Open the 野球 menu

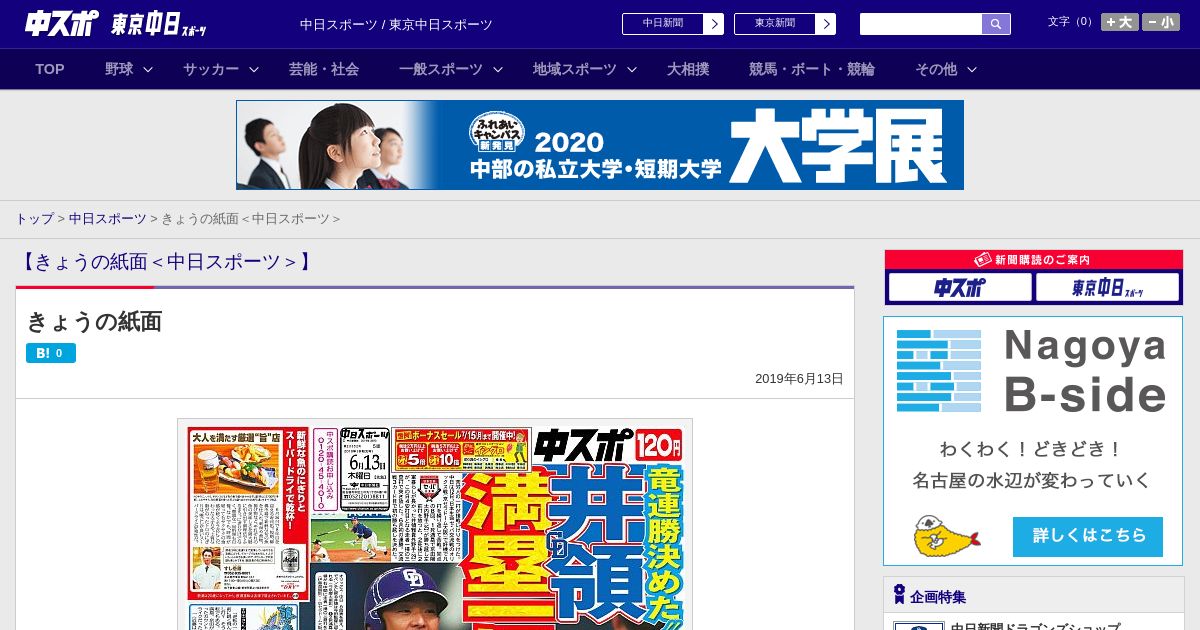coord(119,69)
